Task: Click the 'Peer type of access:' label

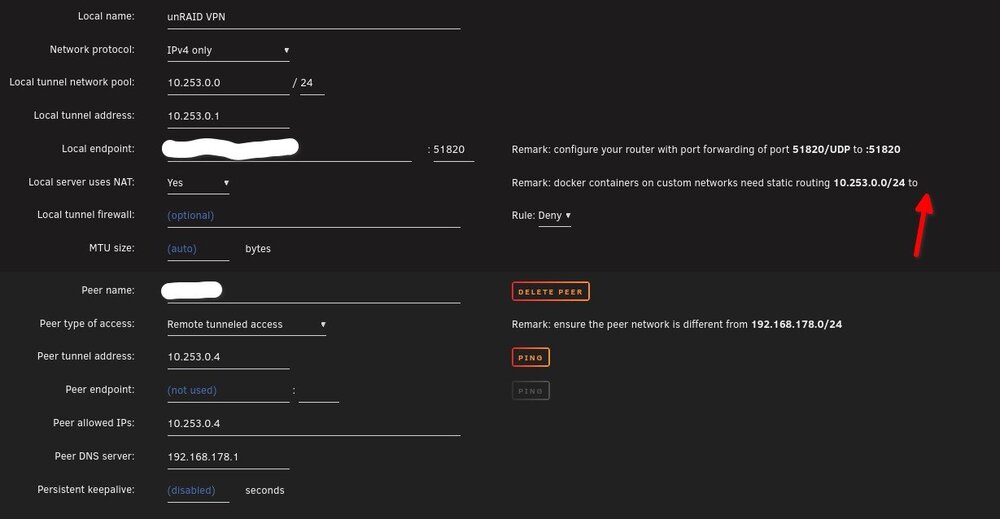Action: point(87,323)
